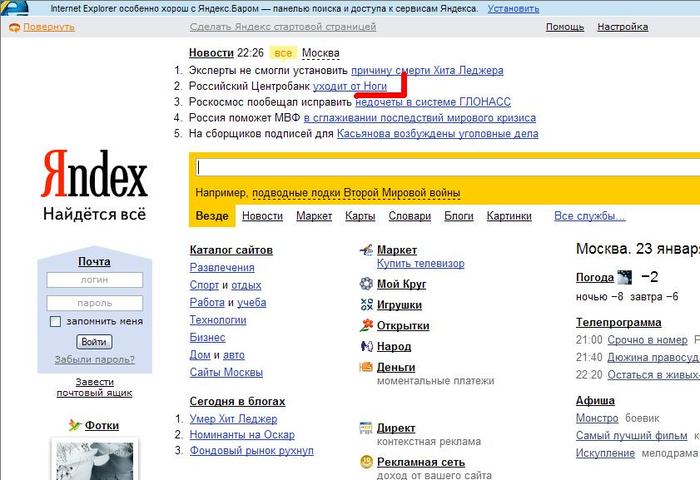Screen dimensions: 700x480
Task: Click the Фотки bird icon
Action: tap(75, 425)
